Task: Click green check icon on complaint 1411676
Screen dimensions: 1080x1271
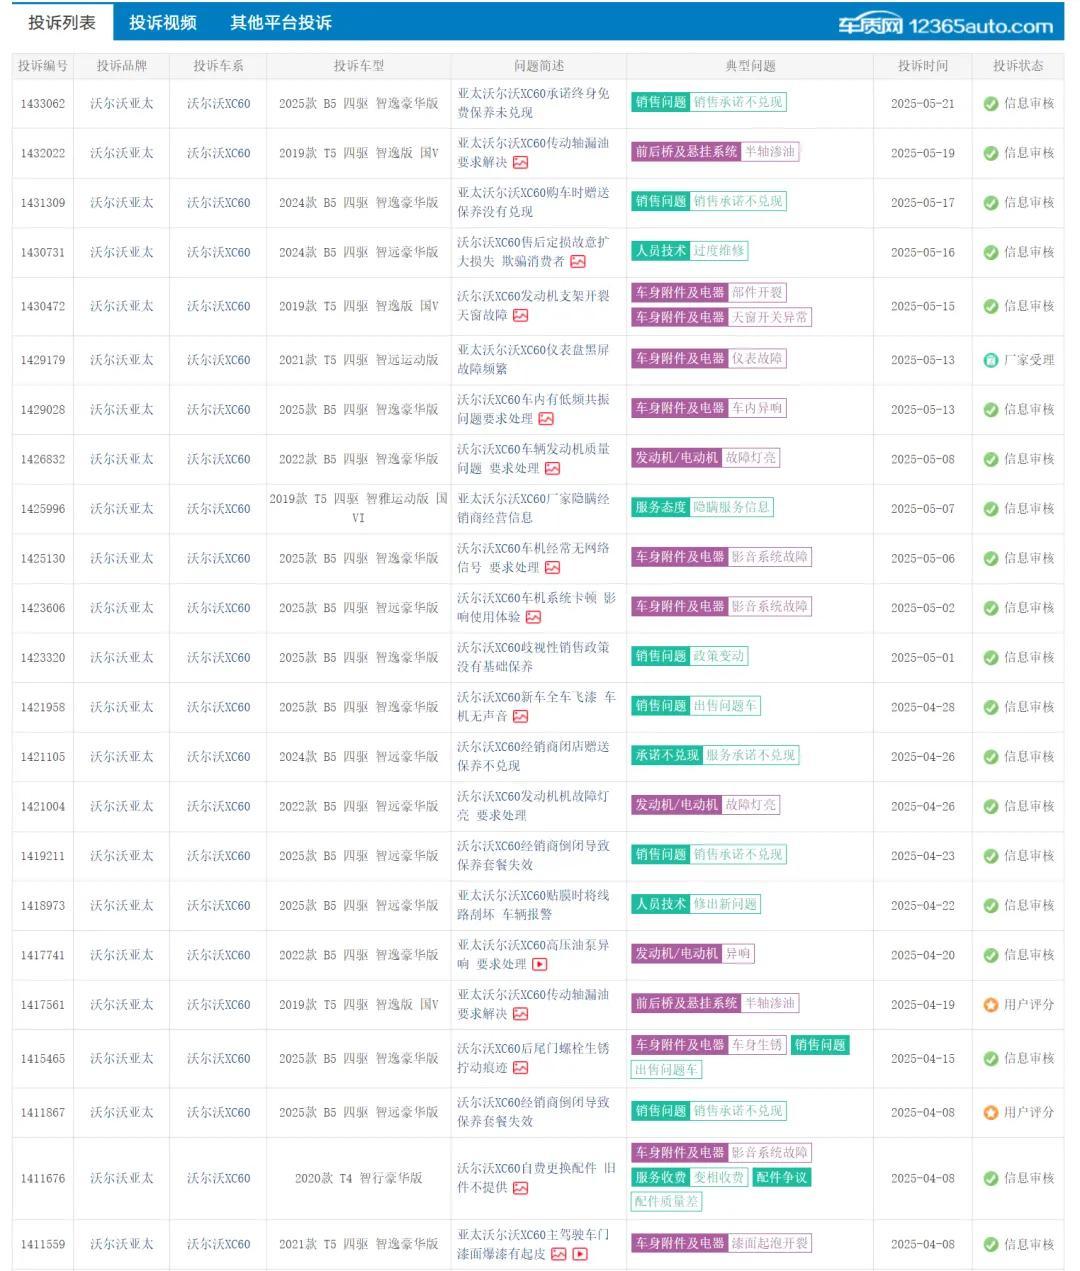Action: coord(991,1178)
